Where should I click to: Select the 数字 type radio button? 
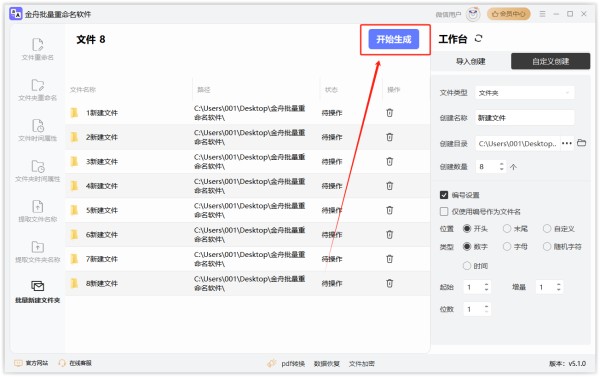[x=467, y=246]
